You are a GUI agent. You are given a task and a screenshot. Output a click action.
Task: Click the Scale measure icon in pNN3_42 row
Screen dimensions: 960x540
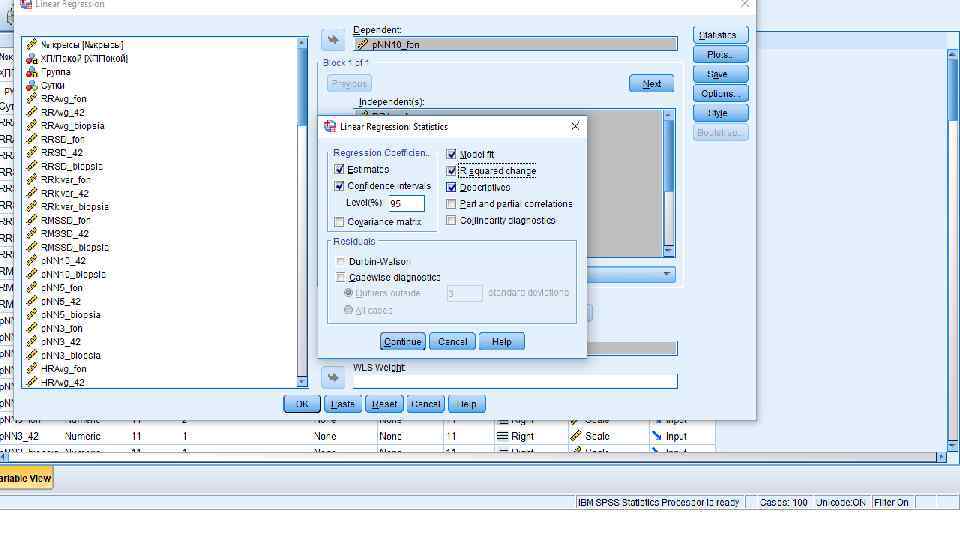point(576,436)
